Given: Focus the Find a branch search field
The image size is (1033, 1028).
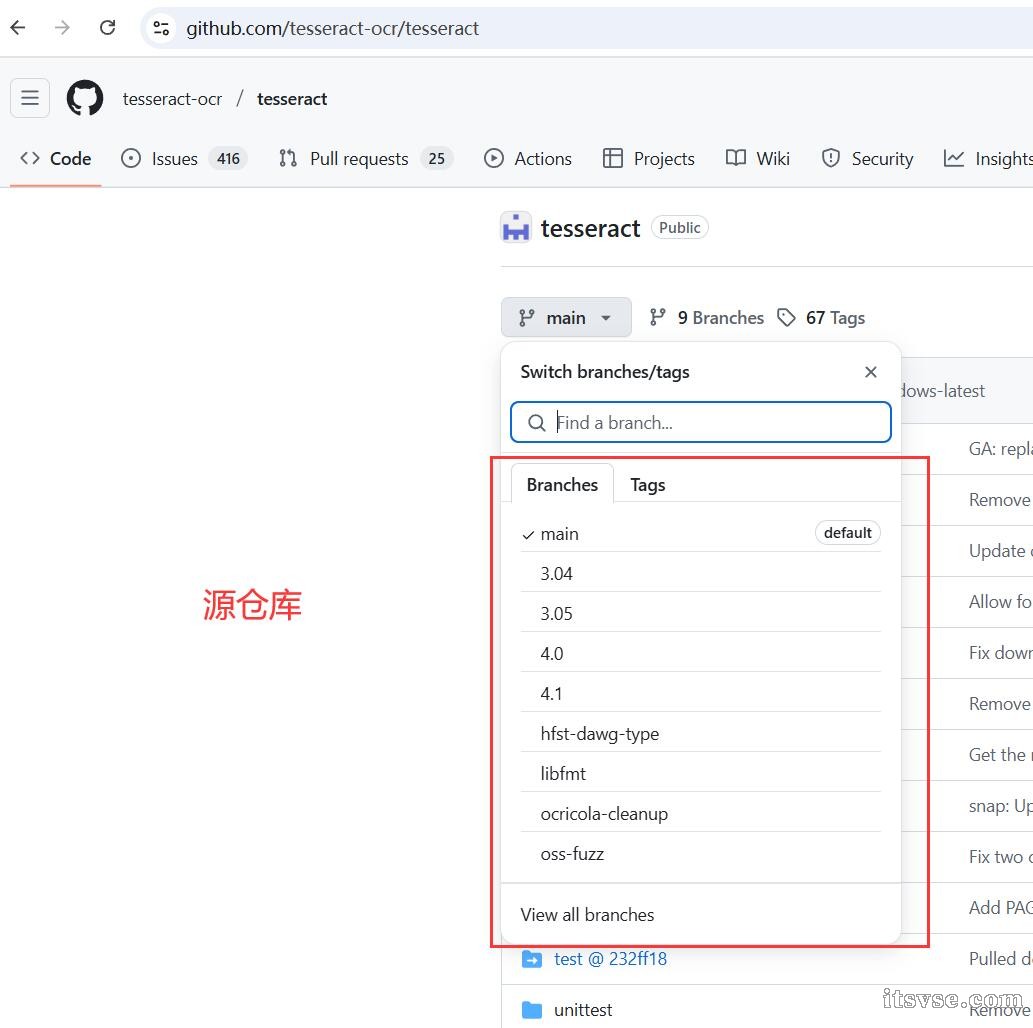Looking at the screenshot, I should [x=700, y=422].
